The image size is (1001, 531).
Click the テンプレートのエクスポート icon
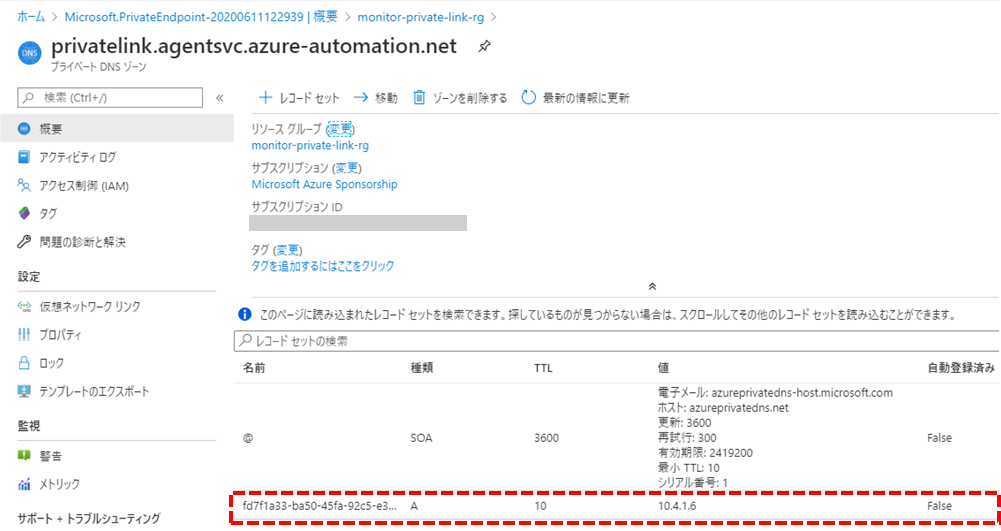[x=24, y=391]
